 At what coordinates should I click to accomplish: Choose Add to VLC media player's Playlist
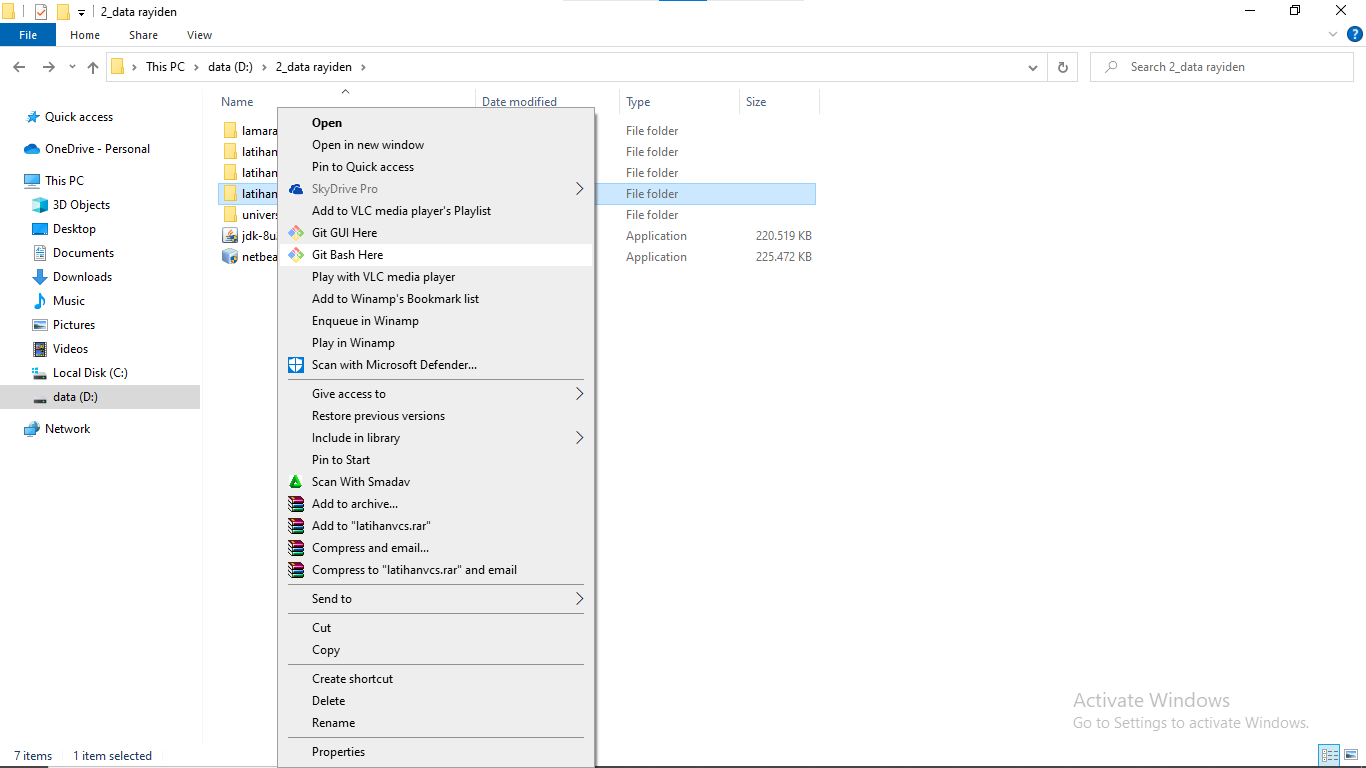click(x=401, y=211)
